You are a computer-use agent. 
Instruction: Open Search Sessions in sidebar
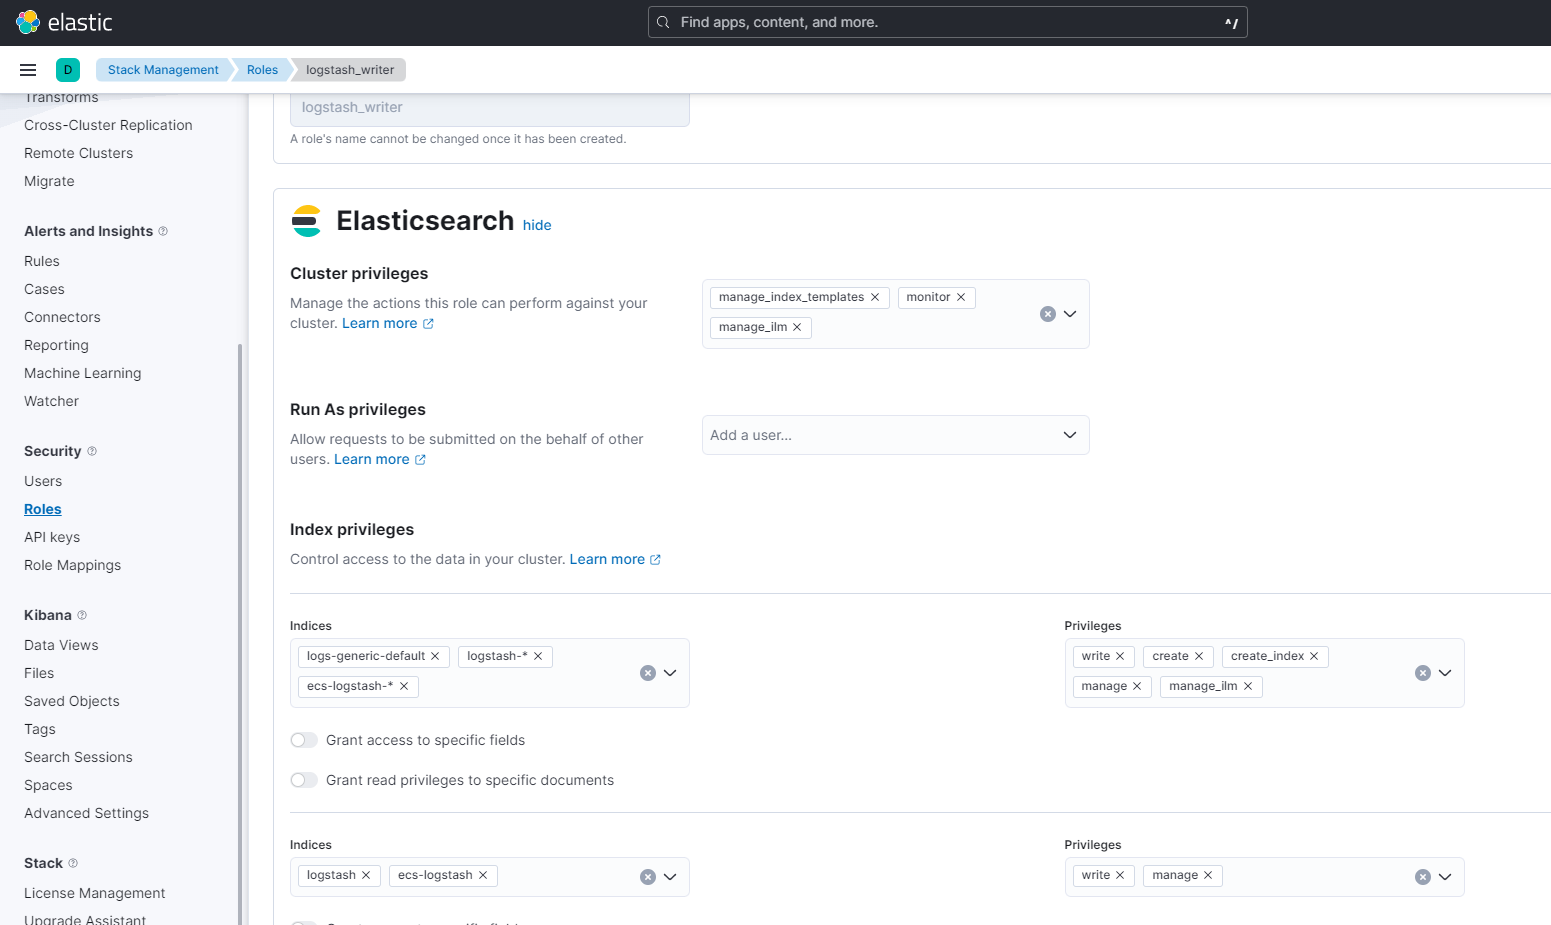coord(78,757)
